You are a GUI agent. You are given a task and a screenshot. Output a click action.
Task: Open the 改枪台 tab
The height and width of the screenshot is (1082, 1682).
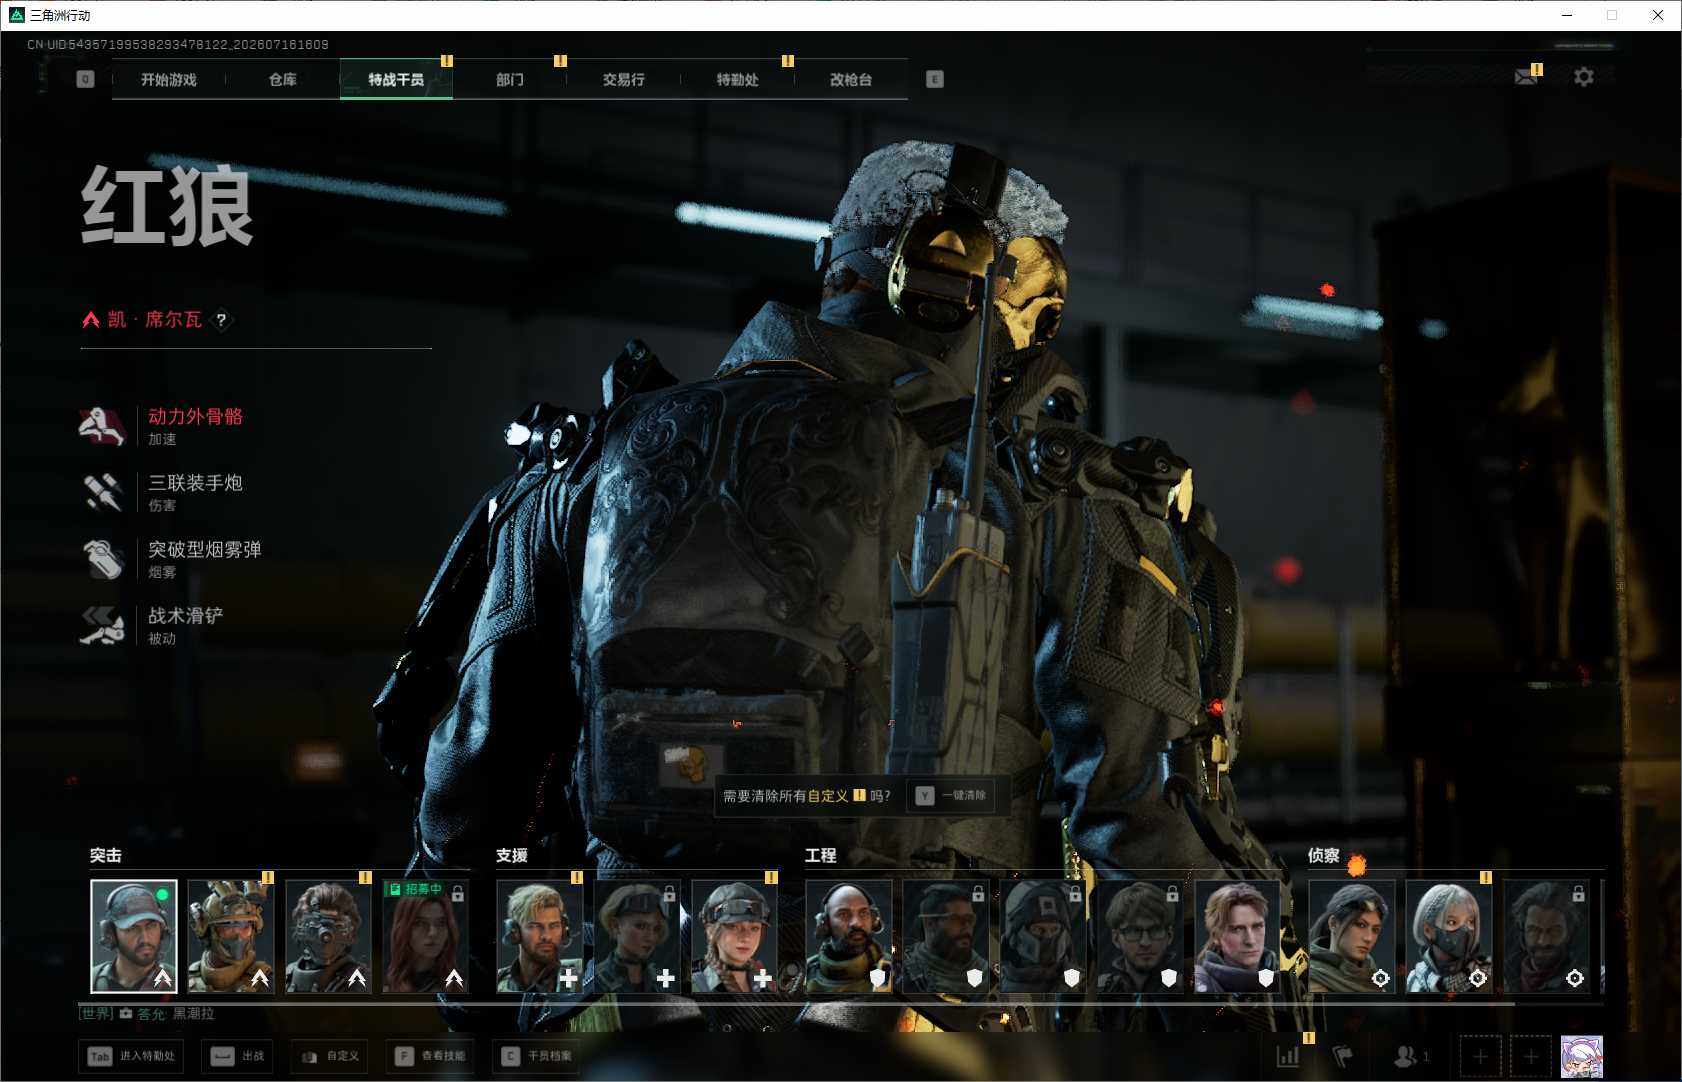tap(851, 79)
